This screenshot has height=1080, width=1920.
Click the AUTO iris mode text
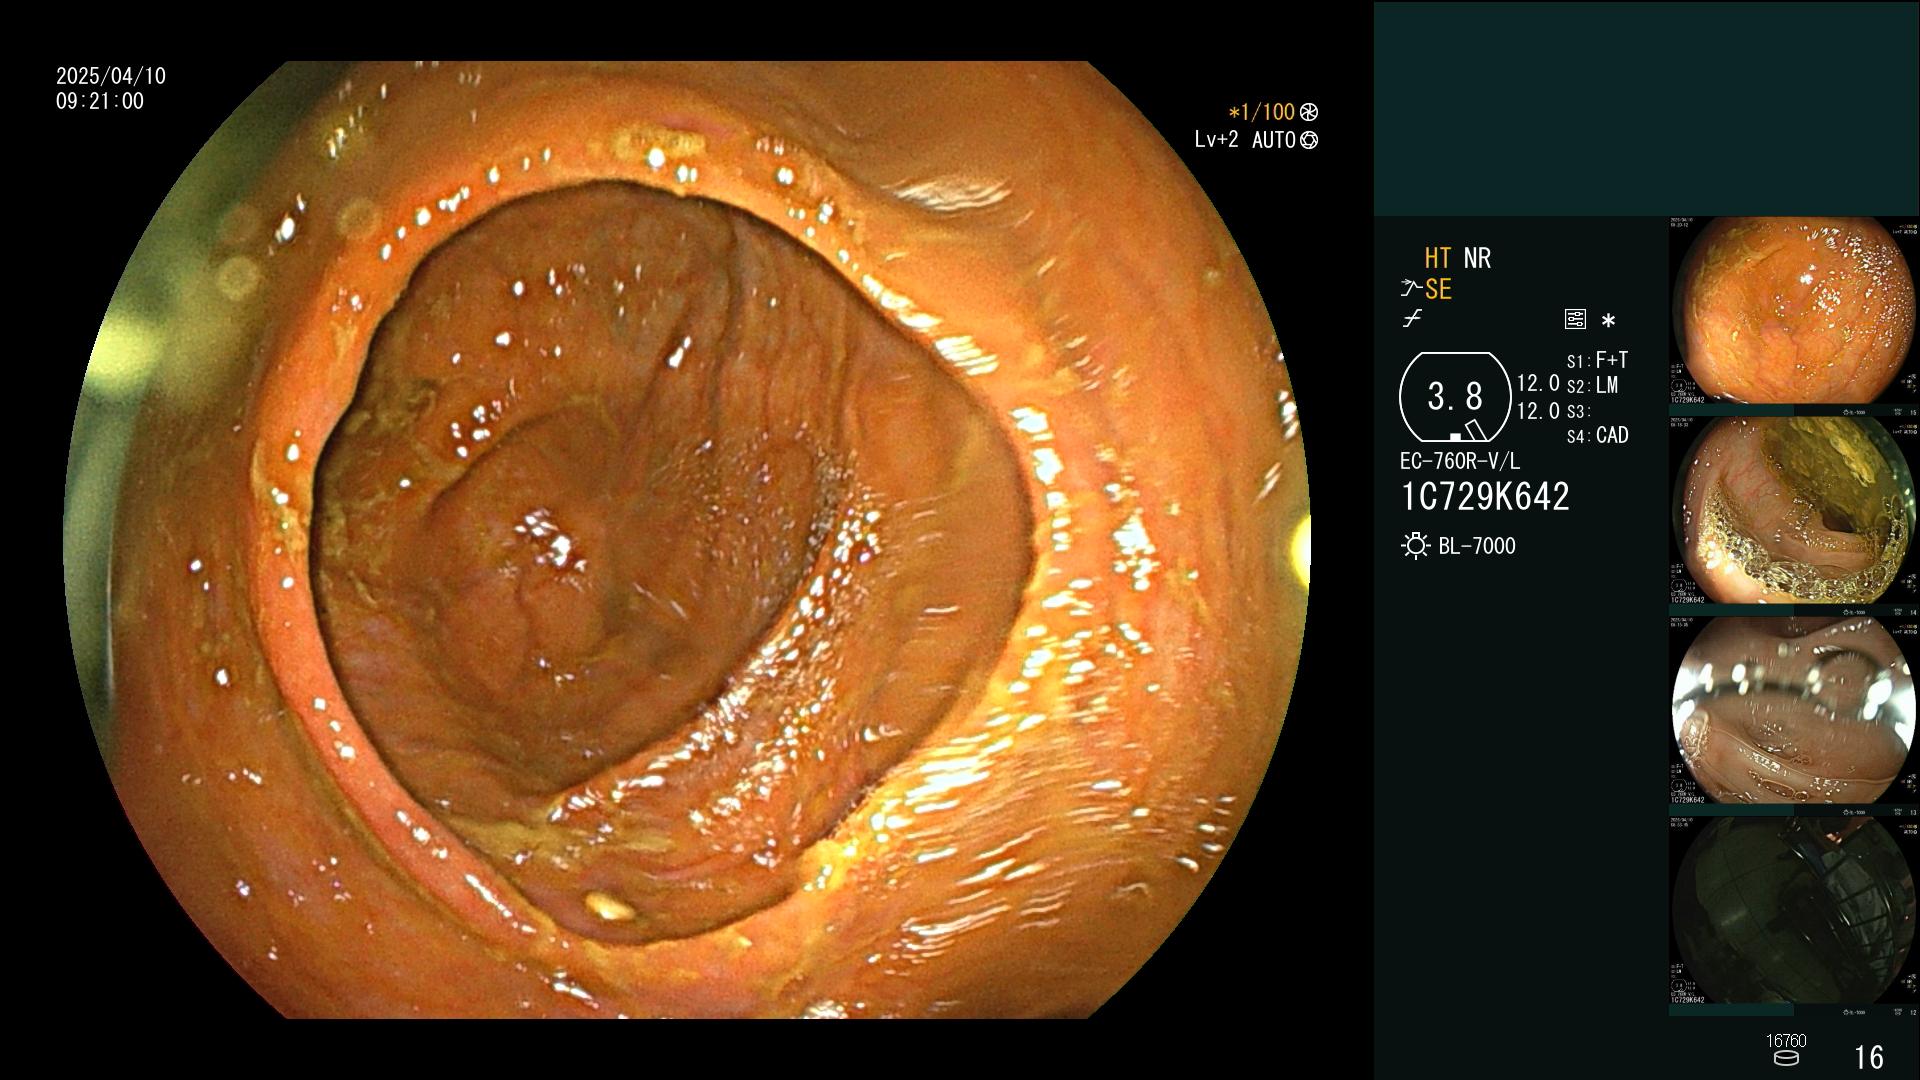(1273, 141)
